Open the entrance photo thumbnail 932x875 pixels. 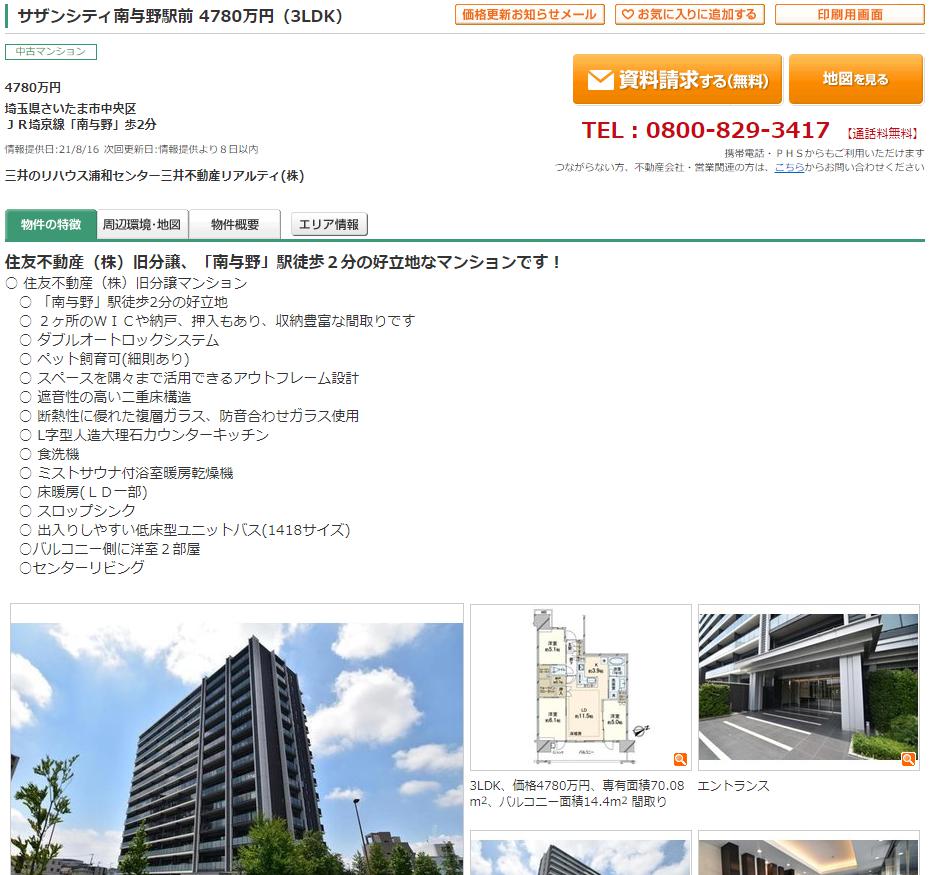(808, 686)
